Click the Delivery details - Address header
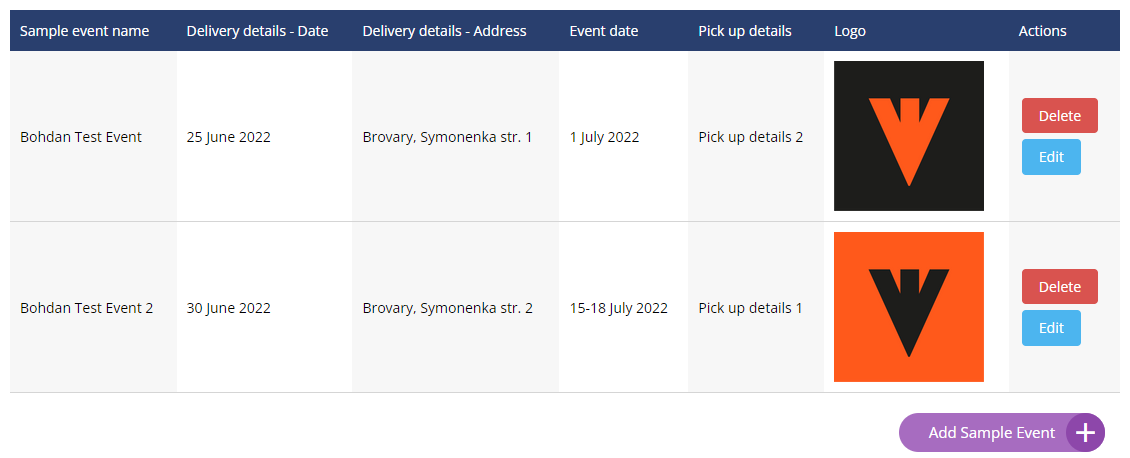 point(444,31)
